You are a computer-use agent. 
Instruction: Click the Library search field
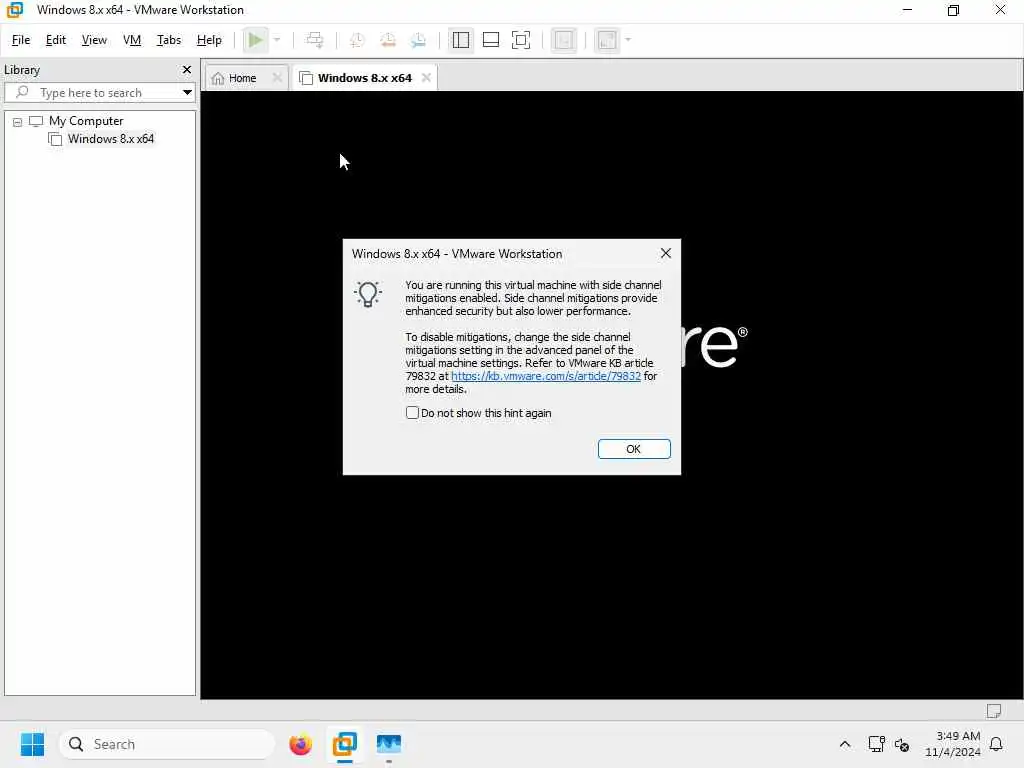pyautogui.click(x=98, y=92)
